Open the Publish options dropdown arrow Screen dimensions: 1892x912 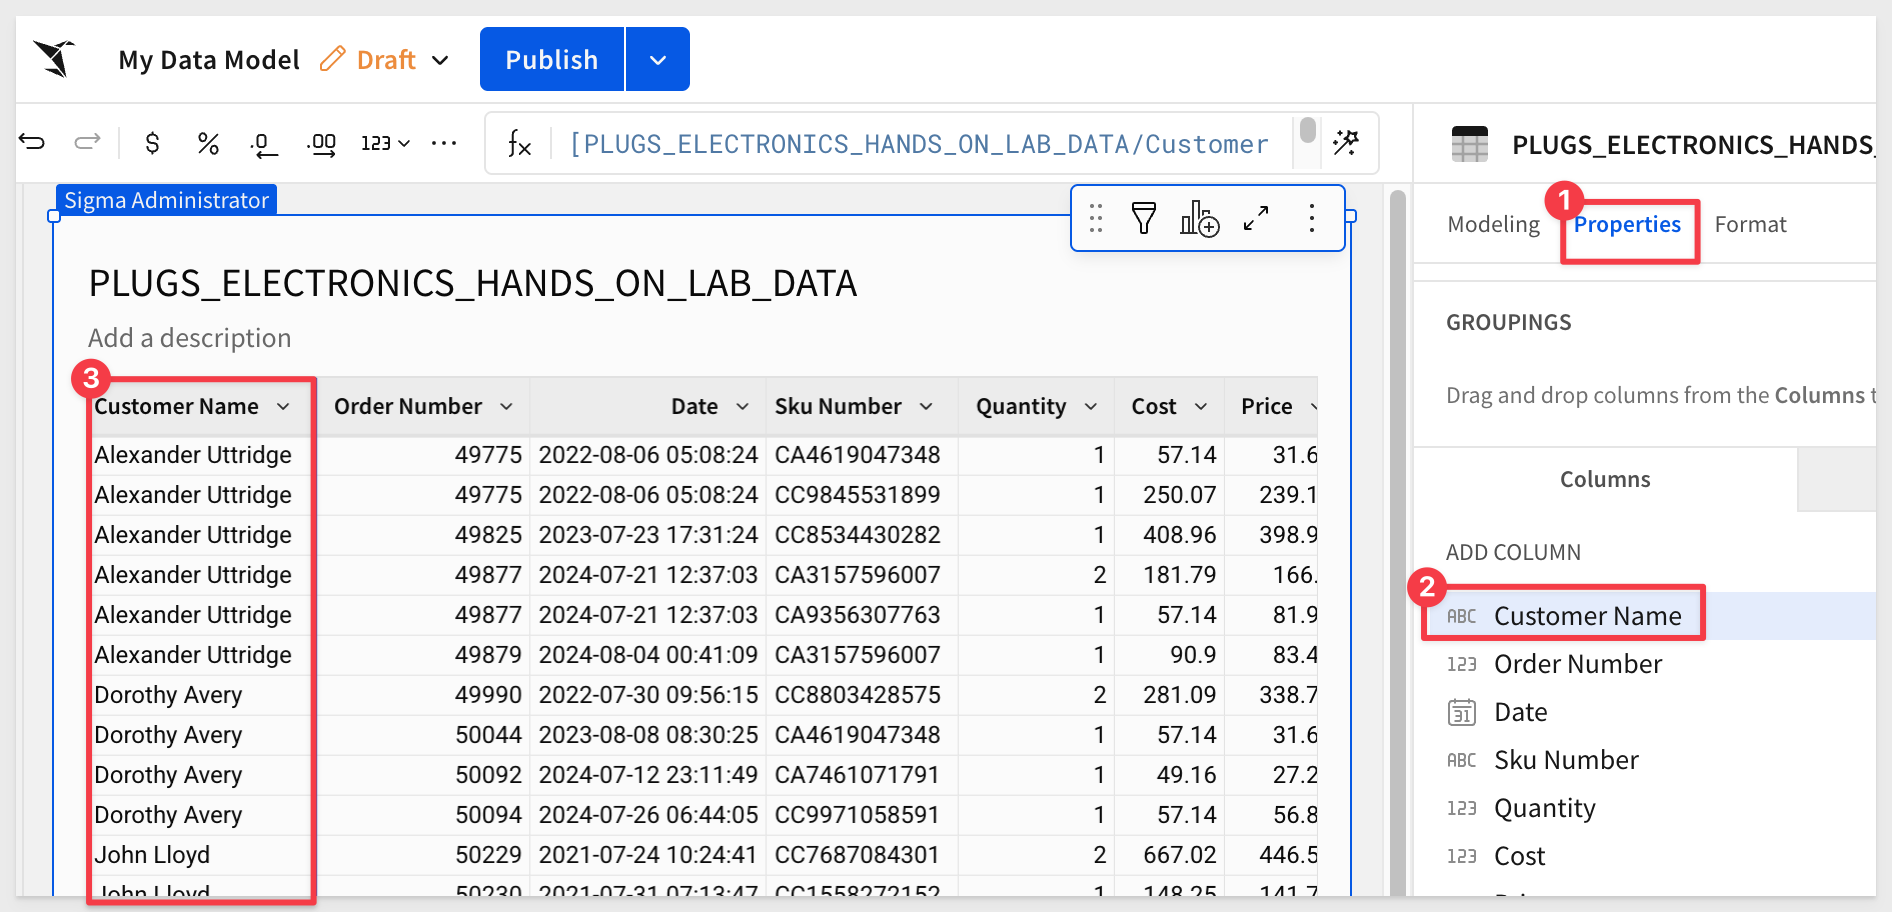(x=658, y=59)
